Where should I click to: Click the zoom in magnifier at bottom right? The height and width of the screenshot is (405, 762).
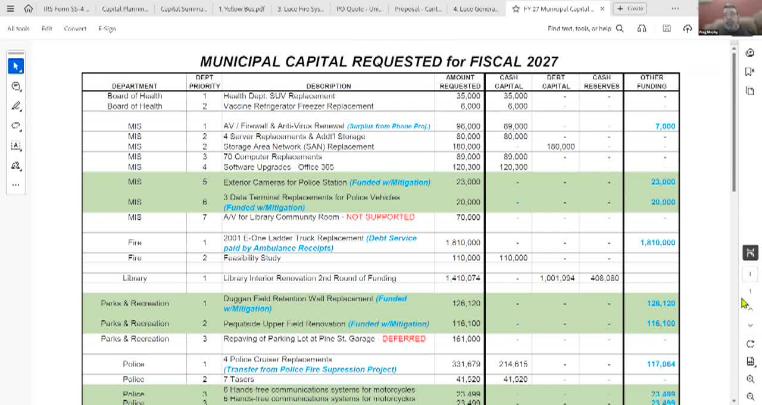pyautogui.click(x=750, y=380)
